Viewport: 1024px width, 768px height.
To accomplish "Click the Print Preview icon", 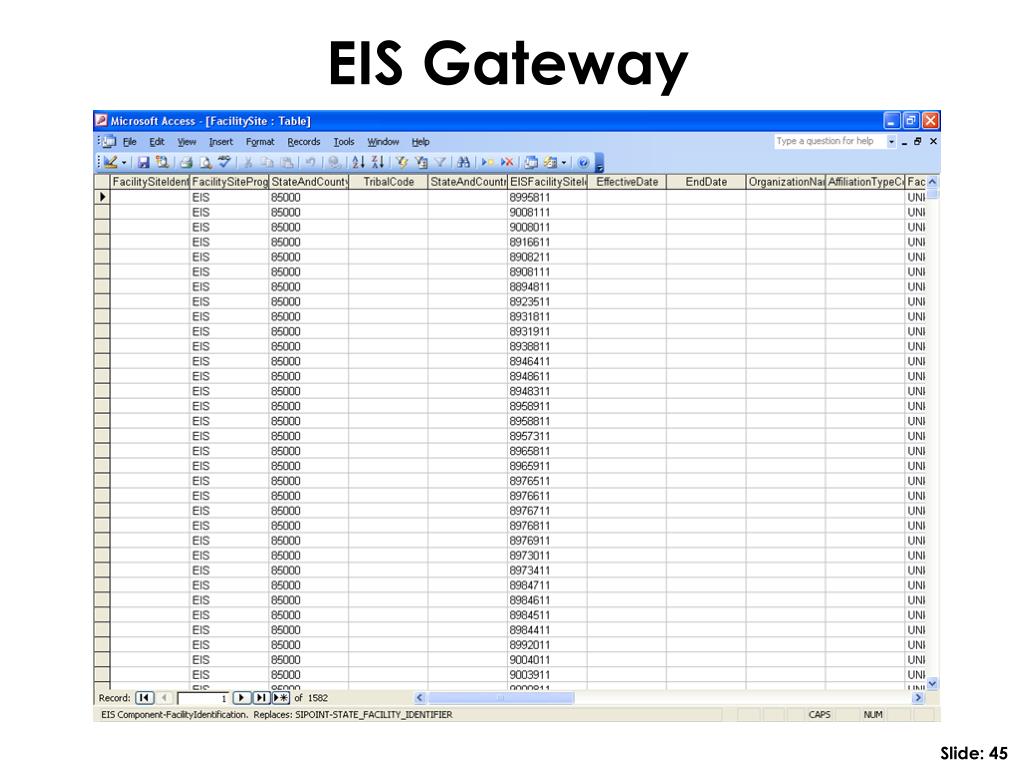I will [x=206, y=162].
